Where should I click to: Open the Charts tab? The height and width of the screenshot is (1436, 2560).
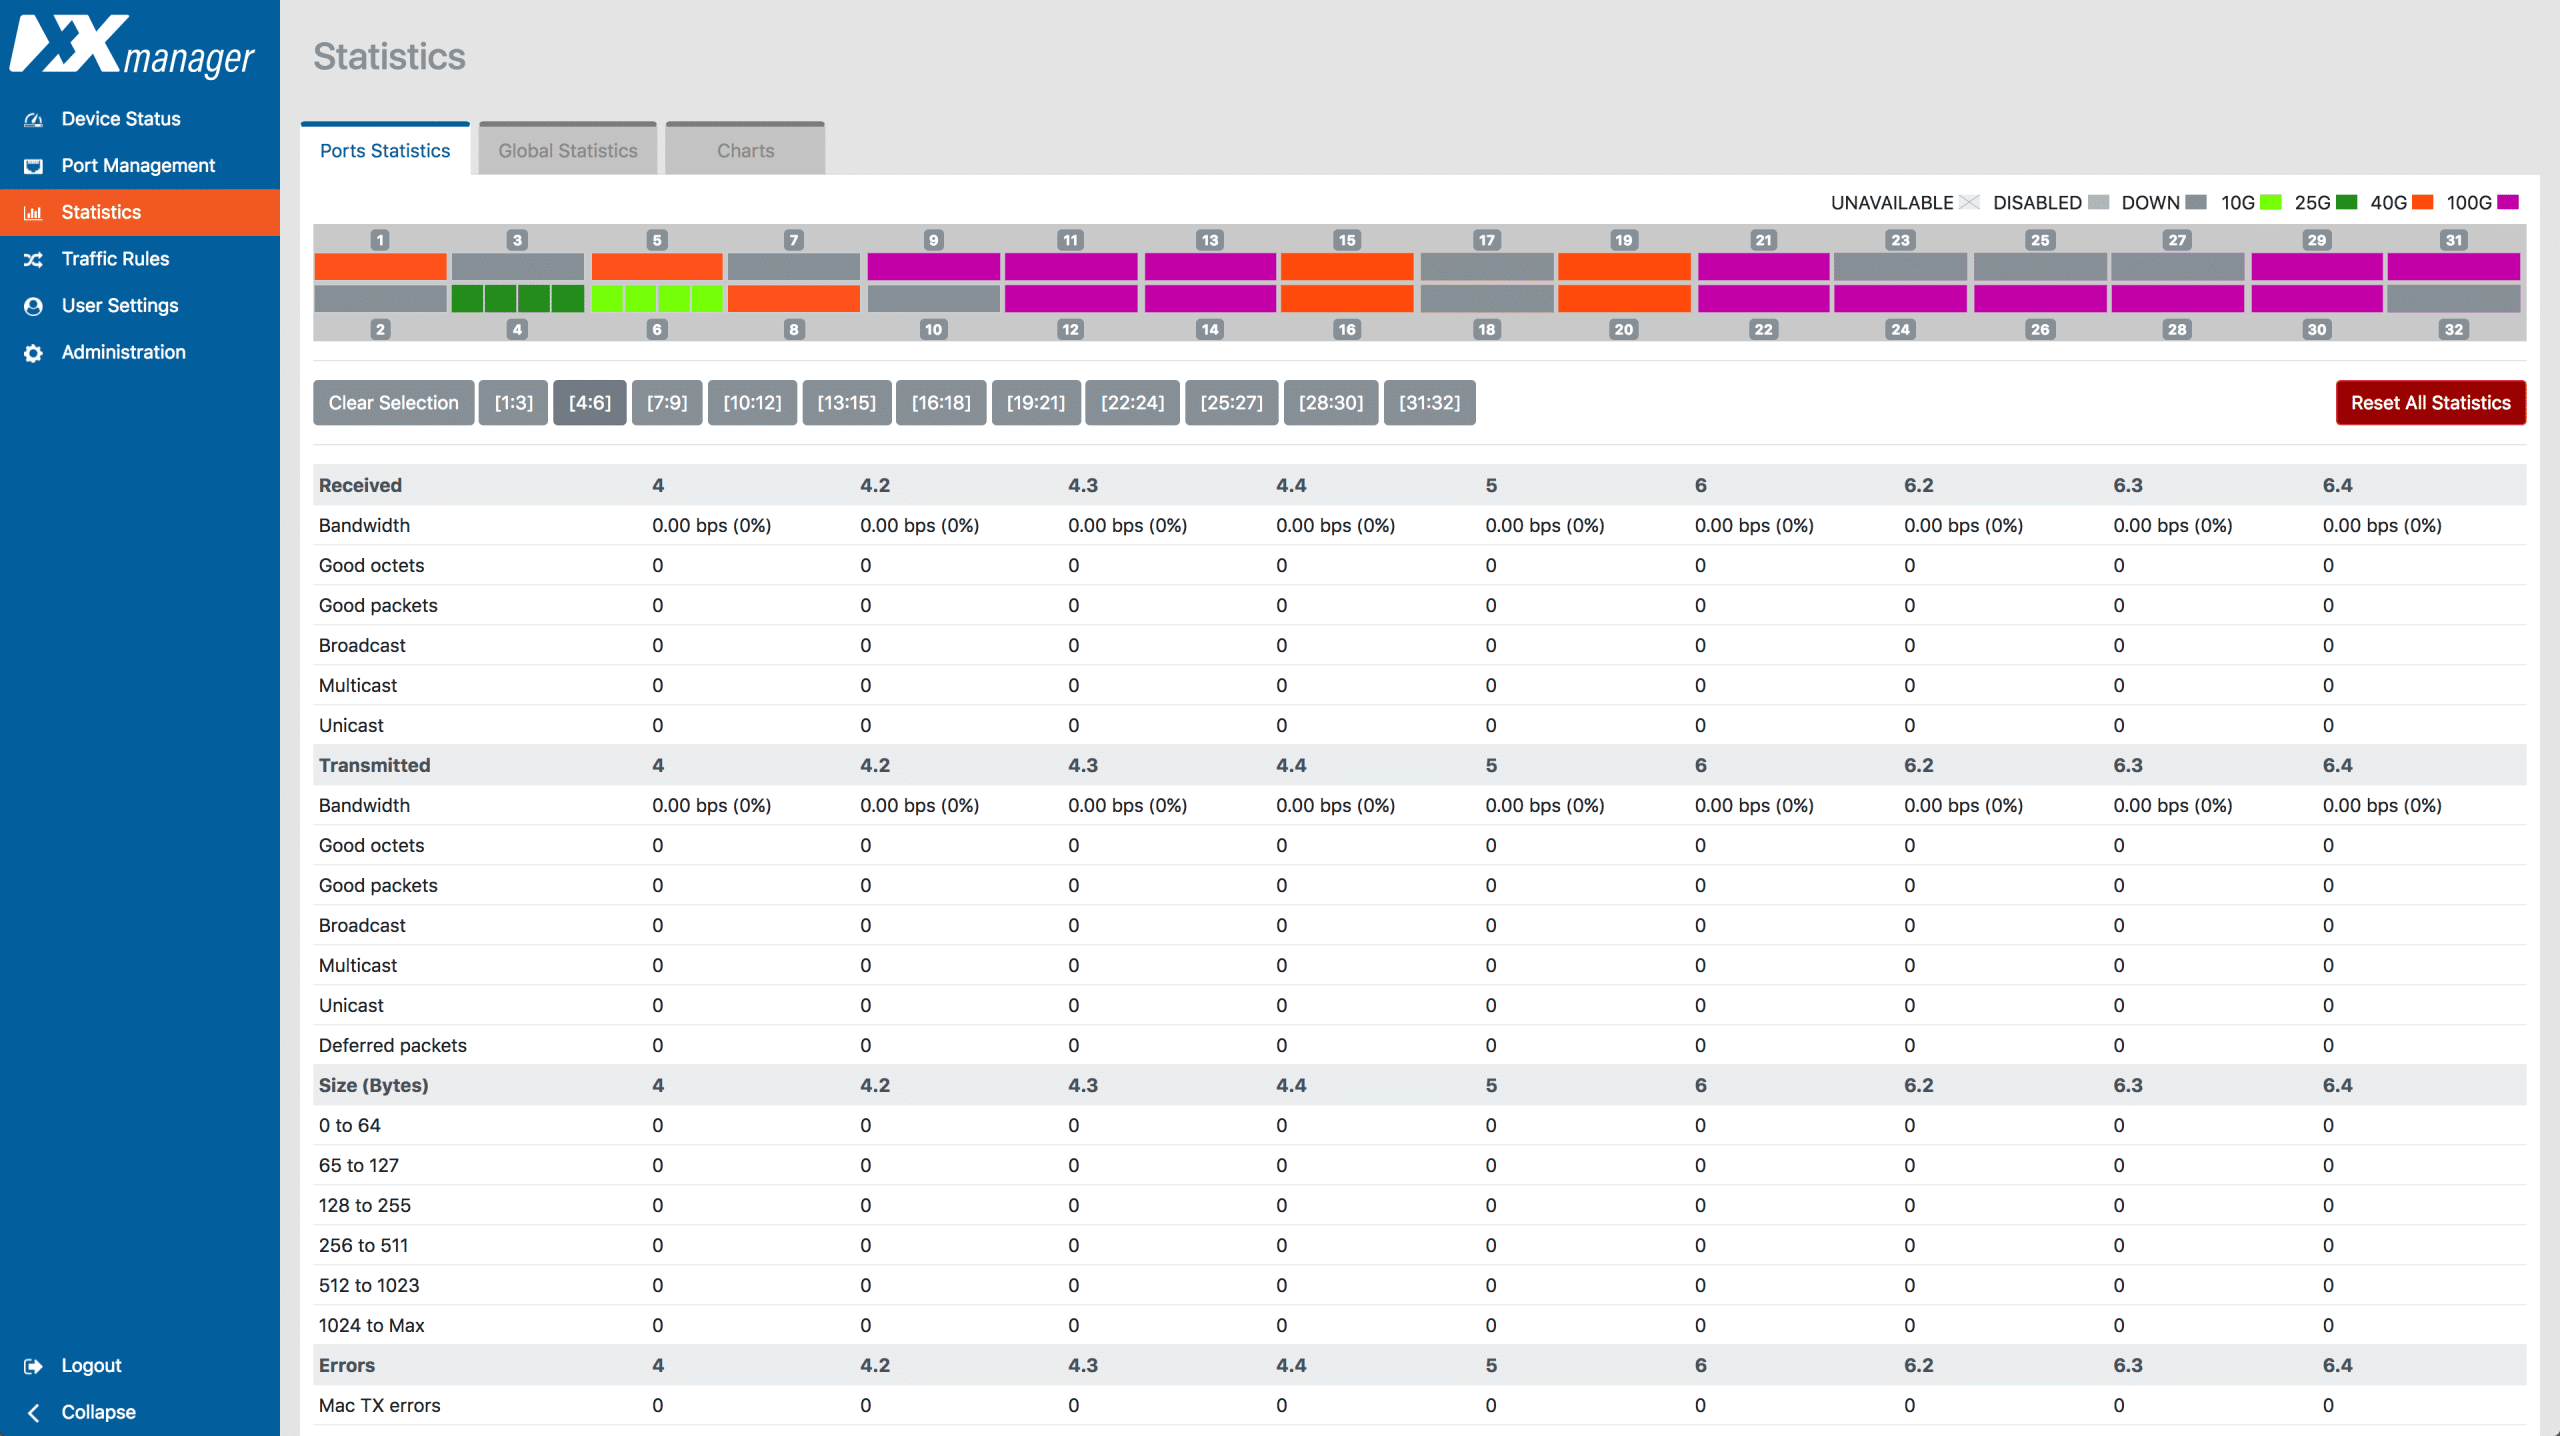(745, 151)
